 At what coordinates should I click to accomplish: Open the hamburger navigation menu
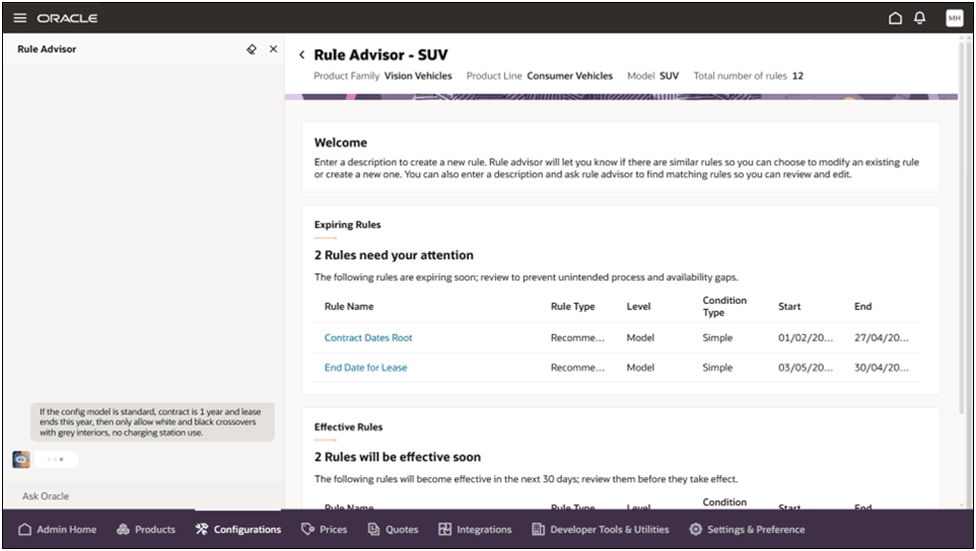tap(20, 18)
